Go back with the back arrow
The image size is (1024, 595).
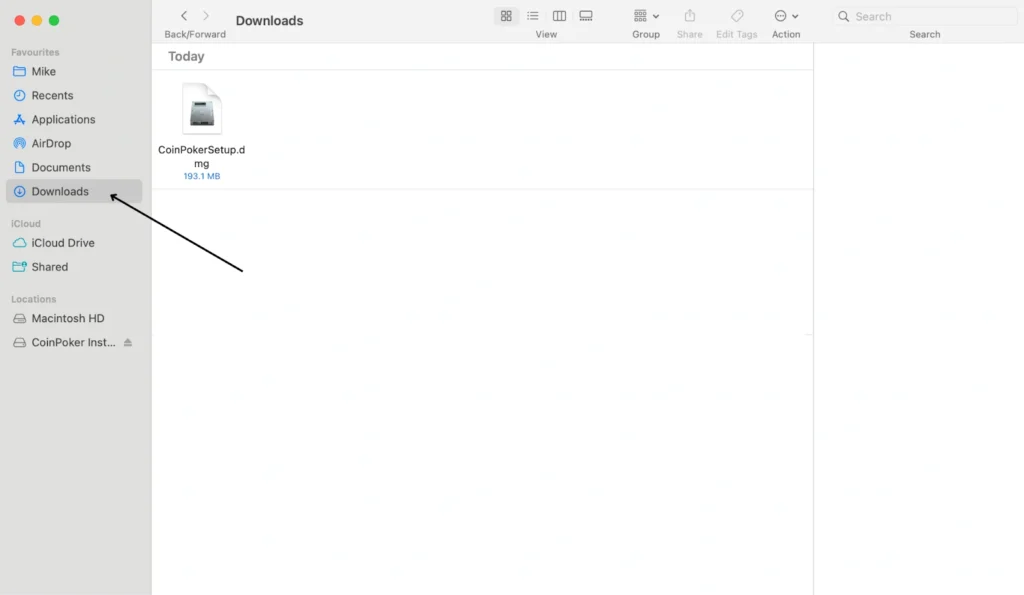[x=184, y=16]
